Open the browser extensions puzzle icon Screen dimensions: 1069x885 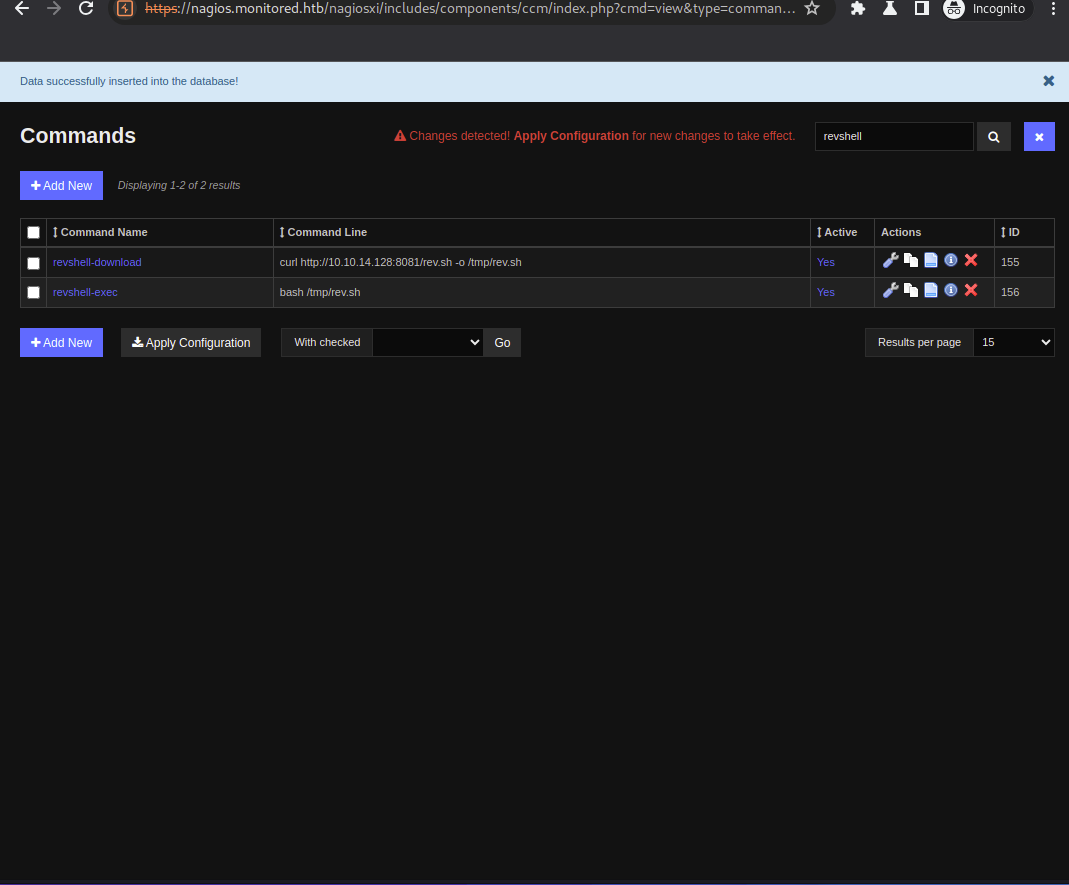pyautogui.click(x=858, y=9)
